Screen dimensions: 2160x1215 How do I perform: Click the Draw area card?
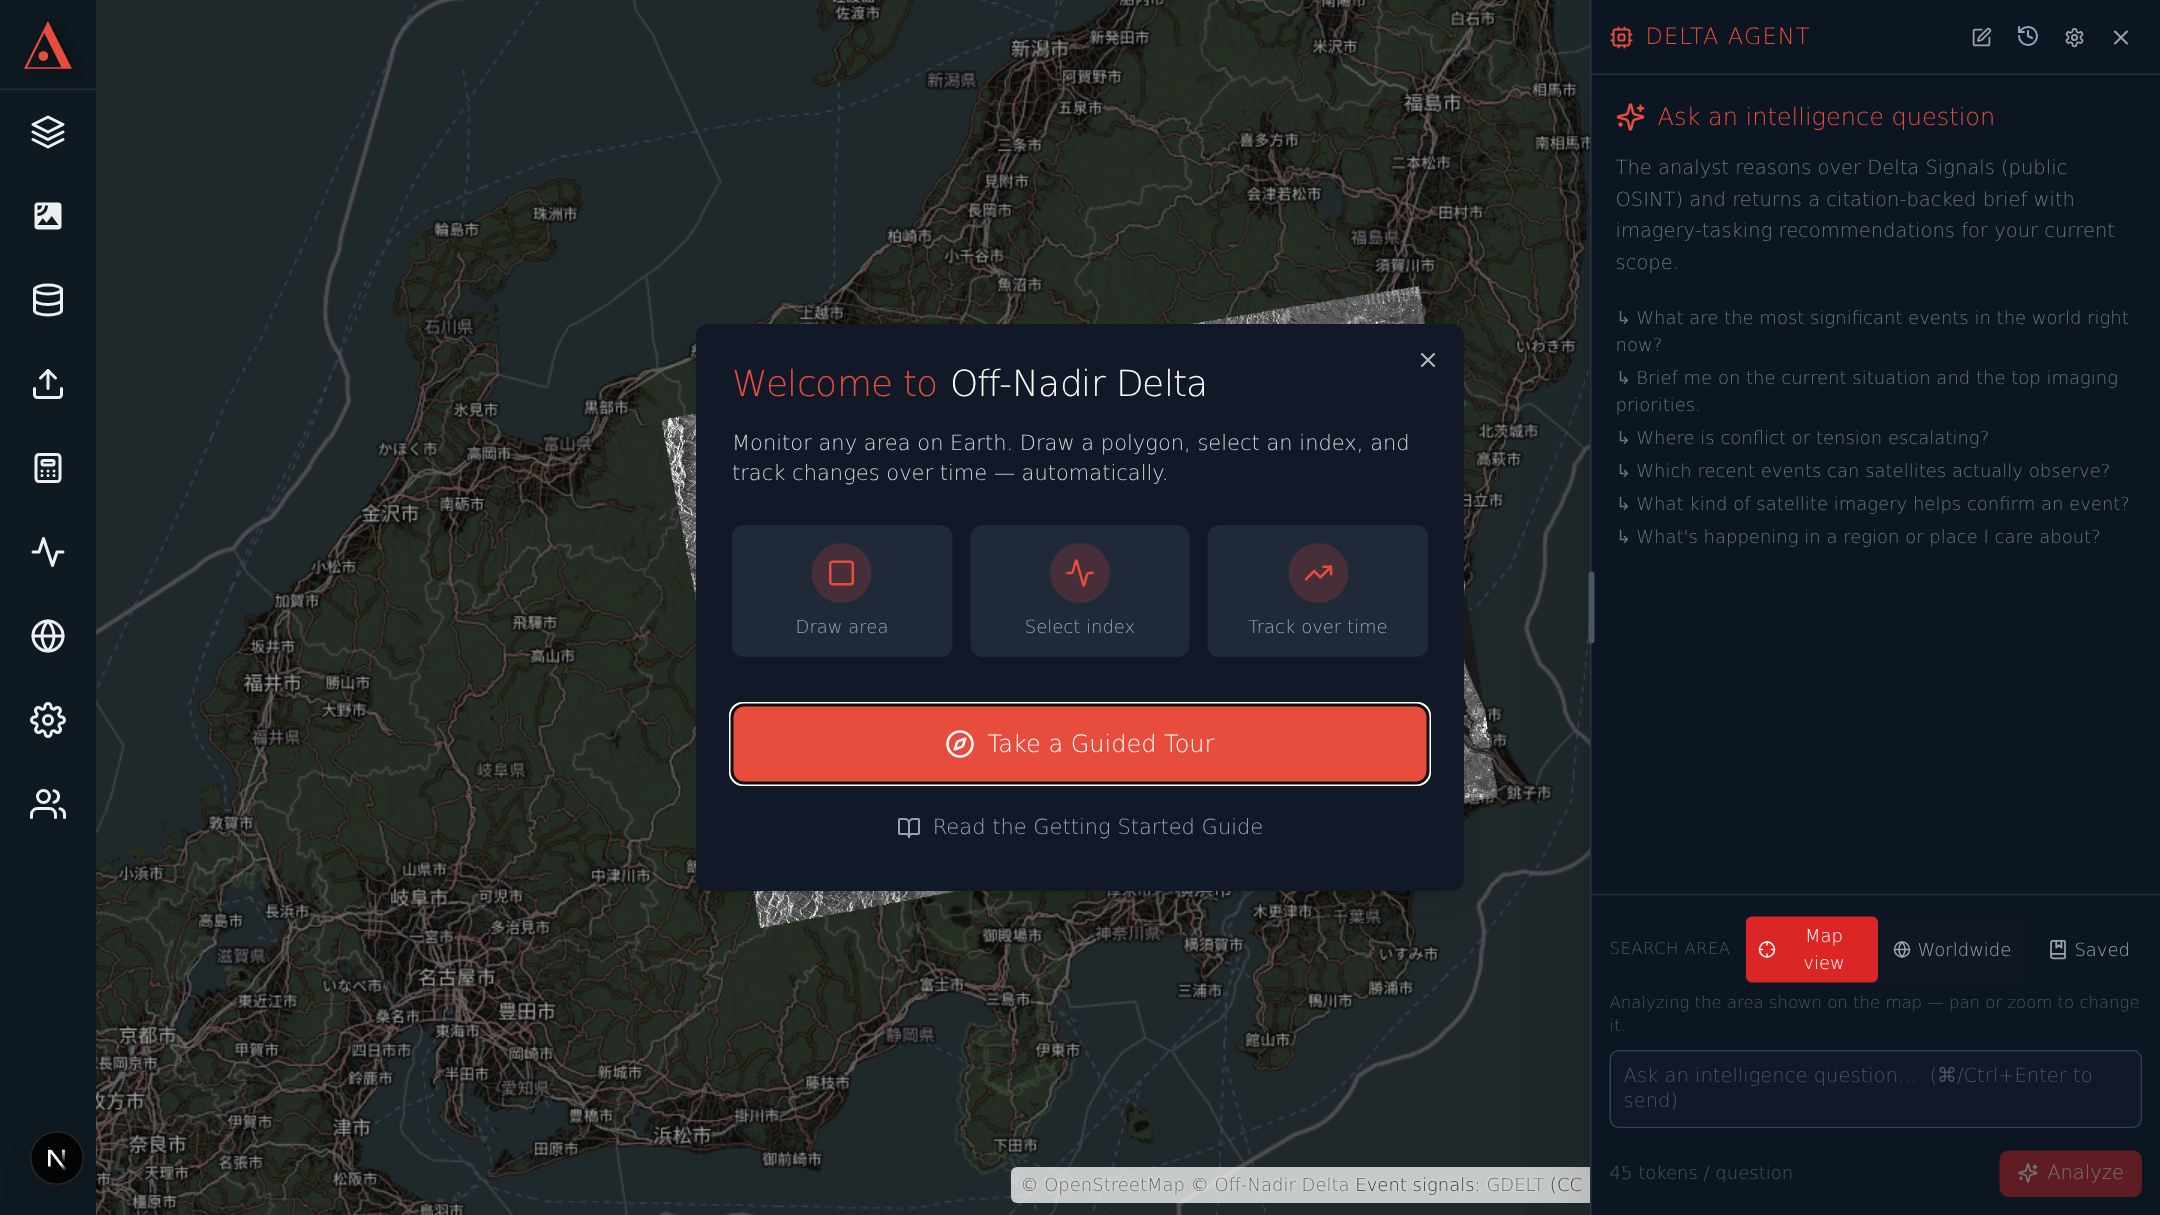tap(842, 591)
